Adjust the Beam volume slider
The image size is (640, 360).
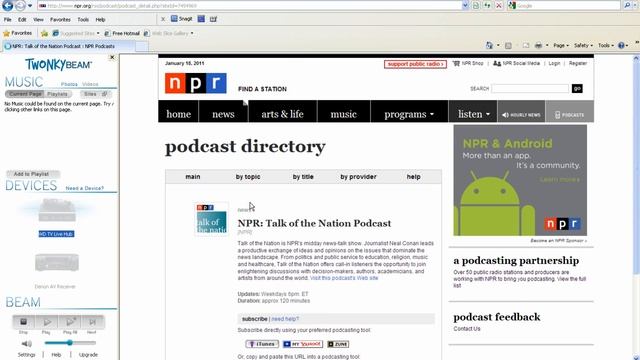(x=70, y=343)
